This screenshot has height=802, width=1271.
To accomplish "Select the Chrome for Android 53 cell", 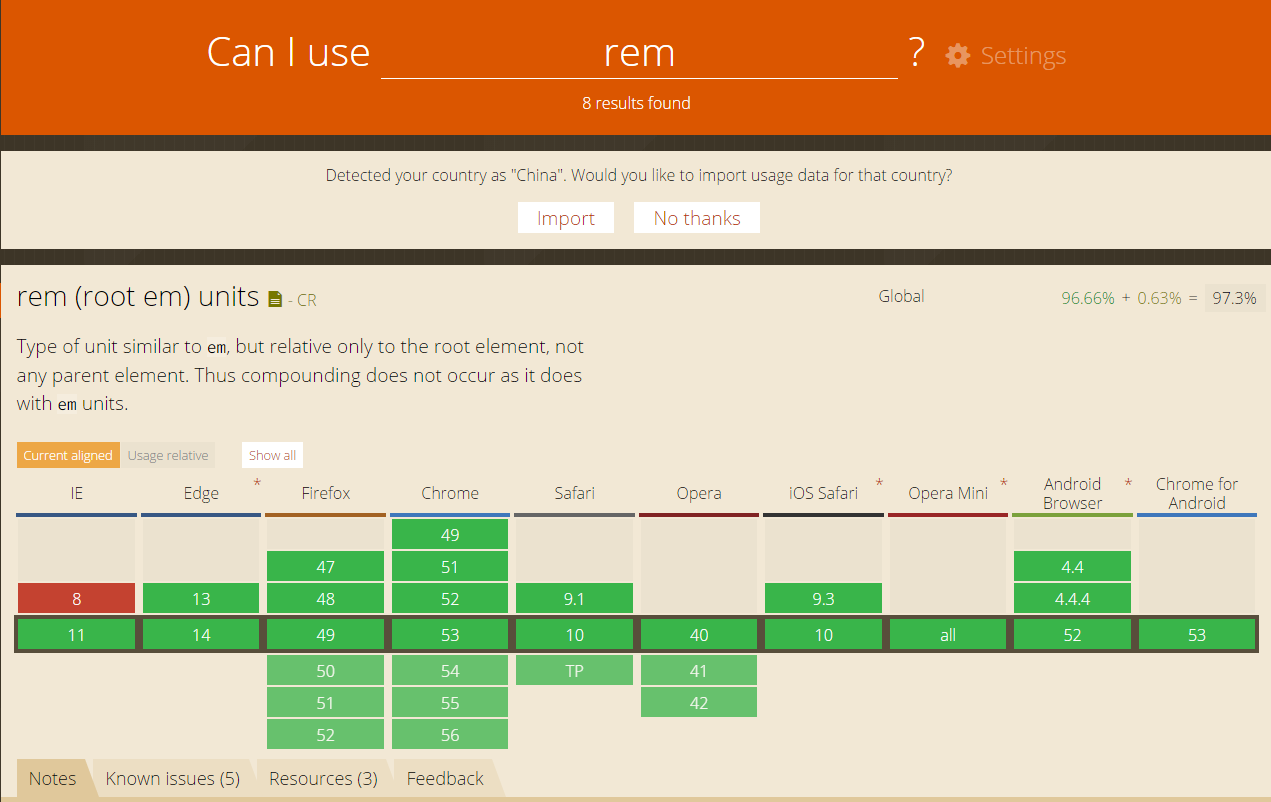I will [x=1197, y=635].
